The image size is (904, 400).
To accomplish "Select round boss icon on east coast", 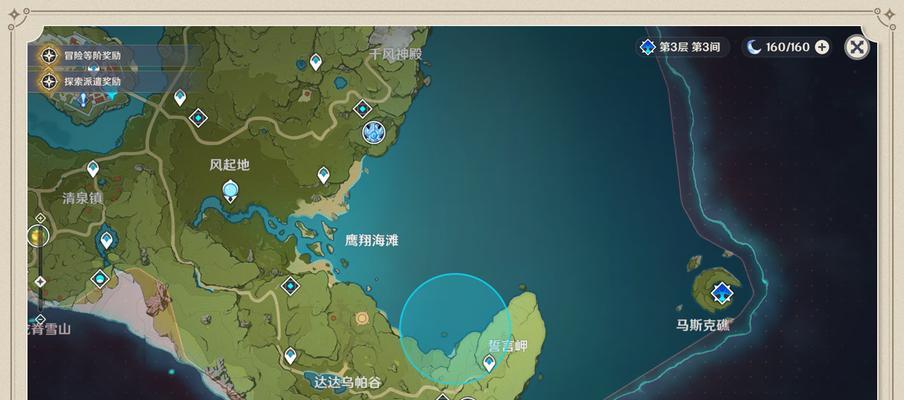I will 374,133.
